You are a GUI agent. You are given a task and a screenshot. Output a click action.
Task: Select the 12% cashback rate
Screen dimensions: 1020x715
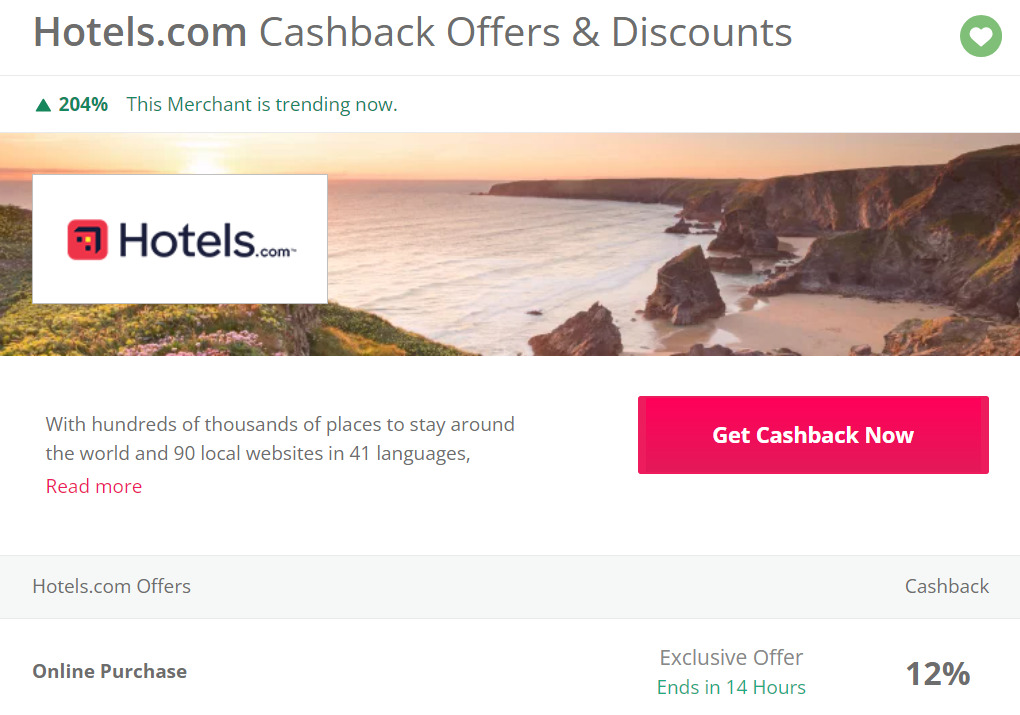[938, 674]
